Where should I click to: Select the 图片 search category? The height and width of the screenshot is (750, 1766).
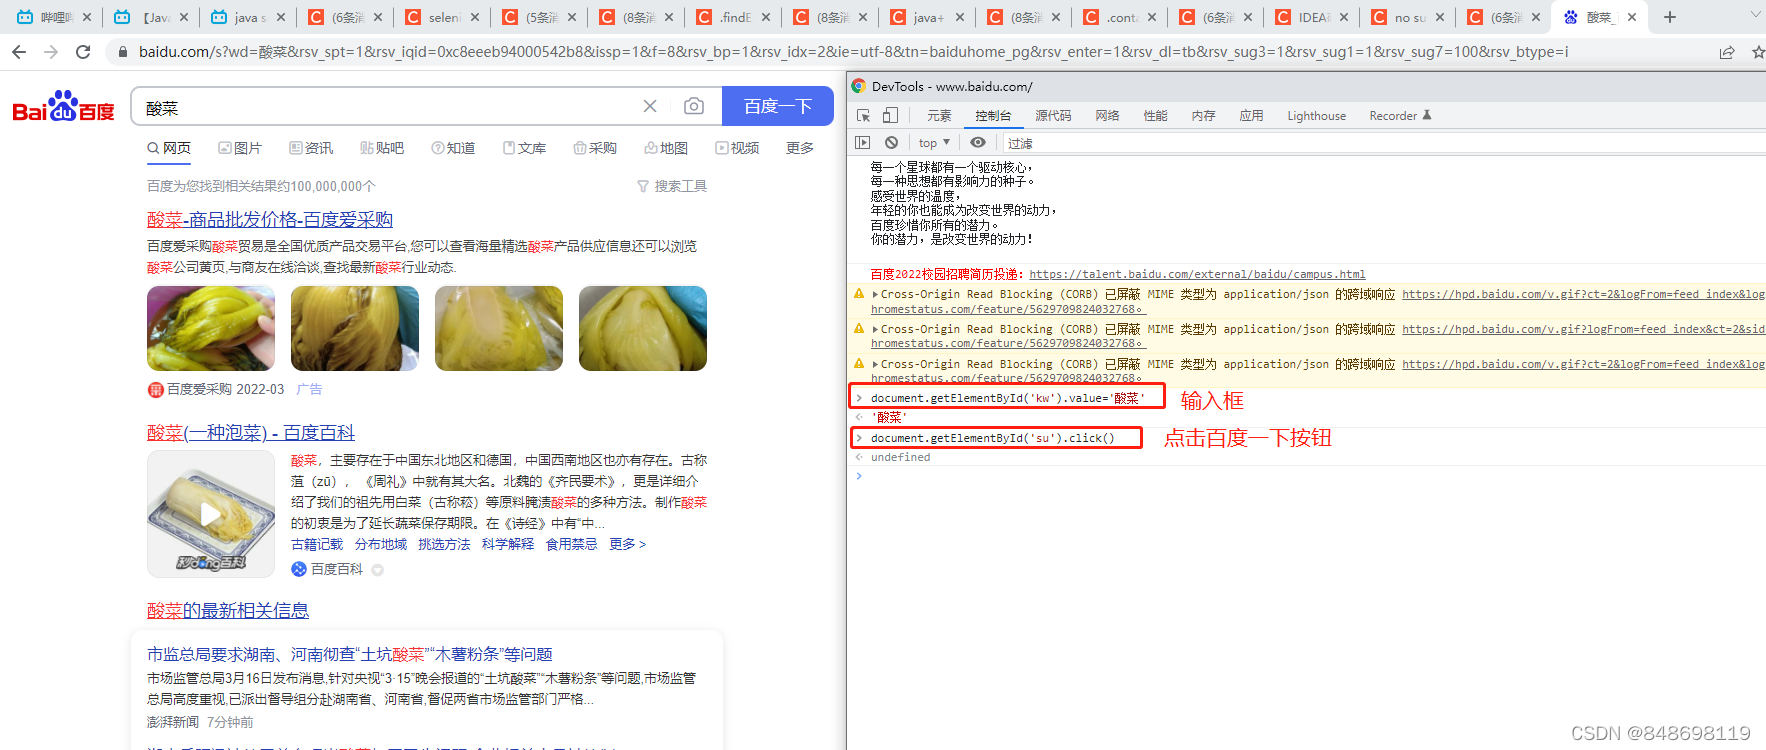[240, 148]
